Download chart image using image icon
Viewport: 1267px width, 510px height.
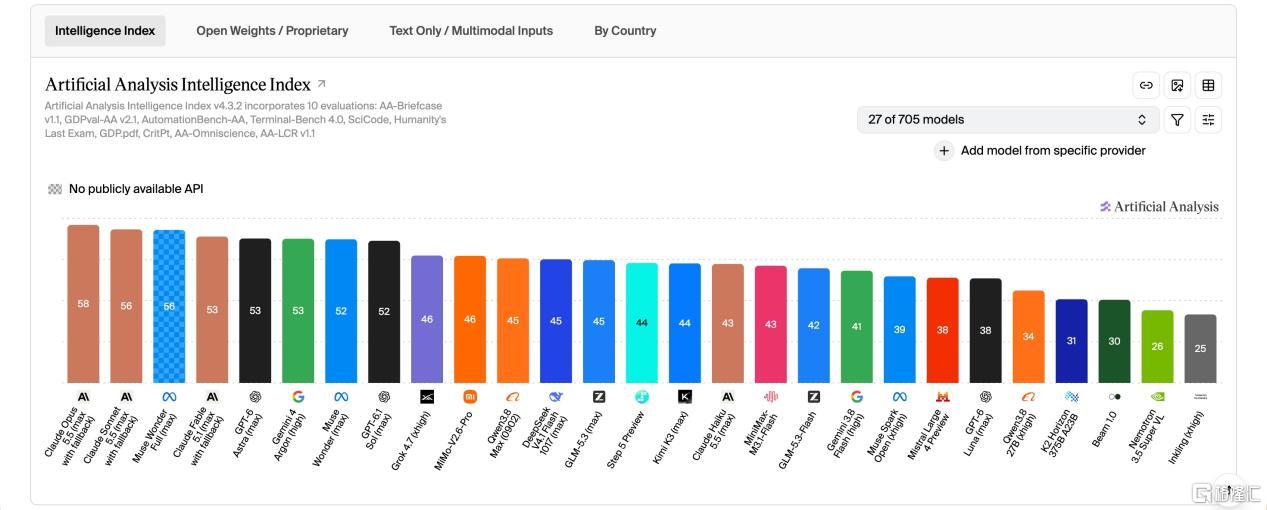point(1177,86)
